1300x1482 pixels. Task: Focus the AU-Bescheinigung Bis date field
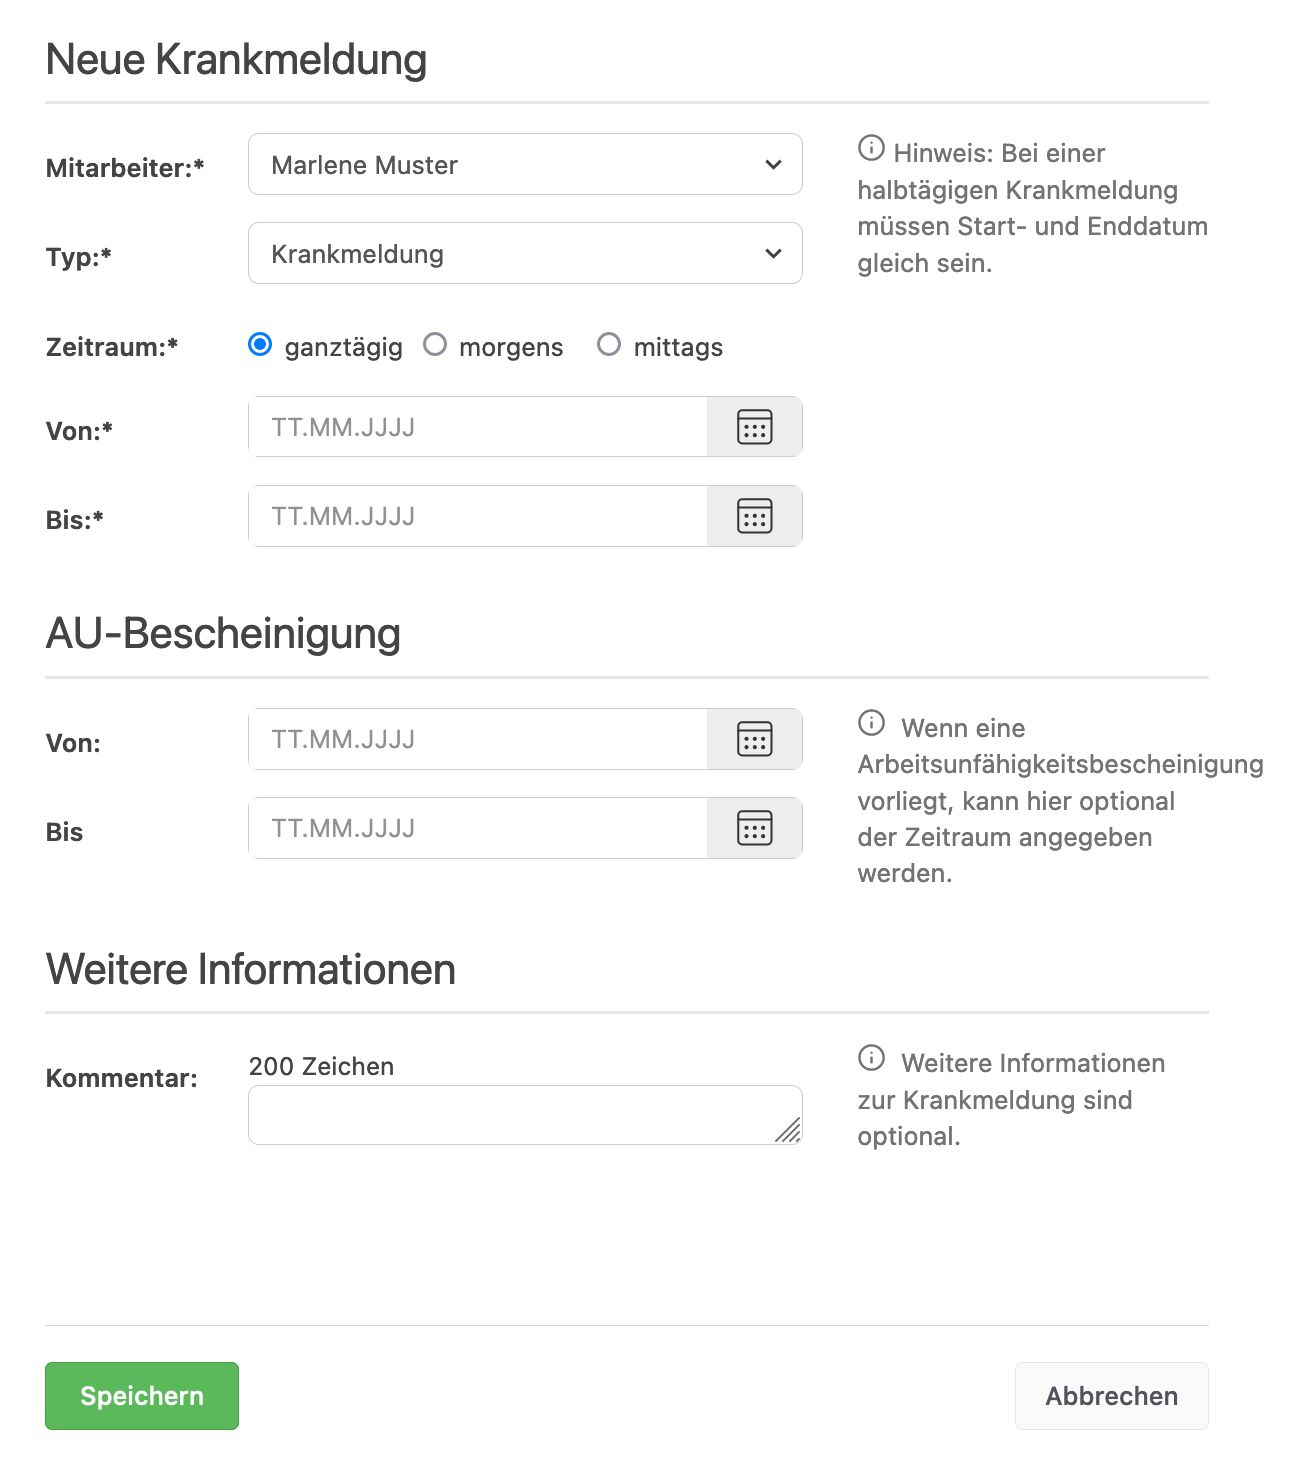[x=478, y=828]
